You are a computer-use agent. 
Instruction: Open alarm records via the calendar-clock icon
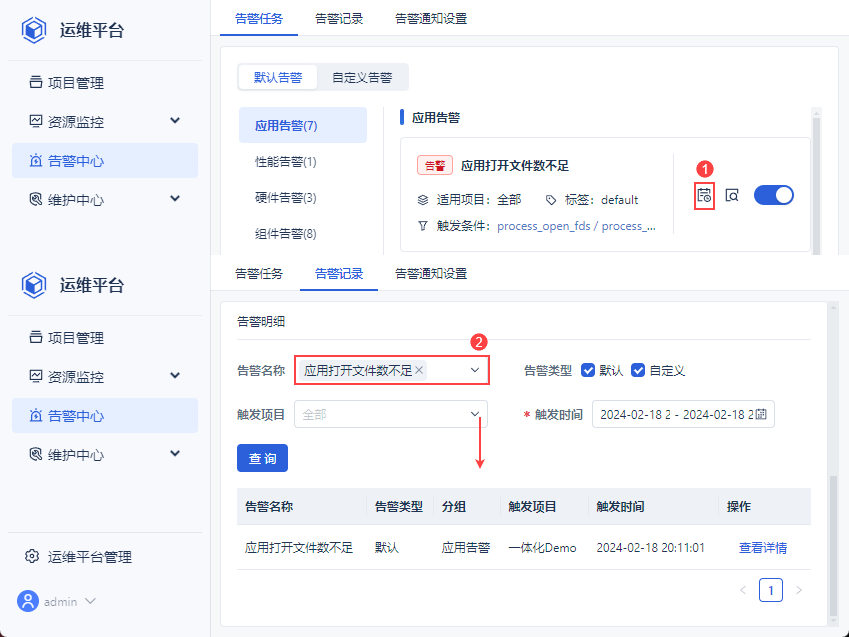click(x=704, y=196)
